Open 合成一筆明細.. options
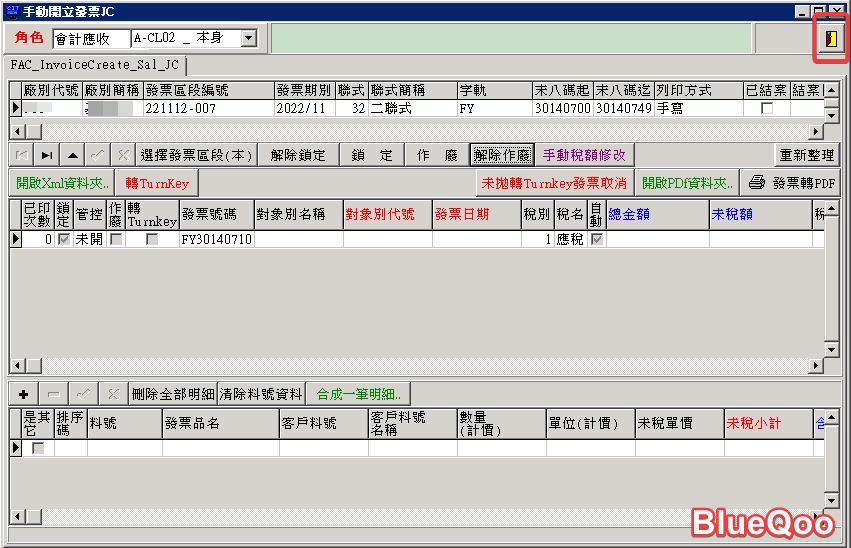 pos(359,394)
